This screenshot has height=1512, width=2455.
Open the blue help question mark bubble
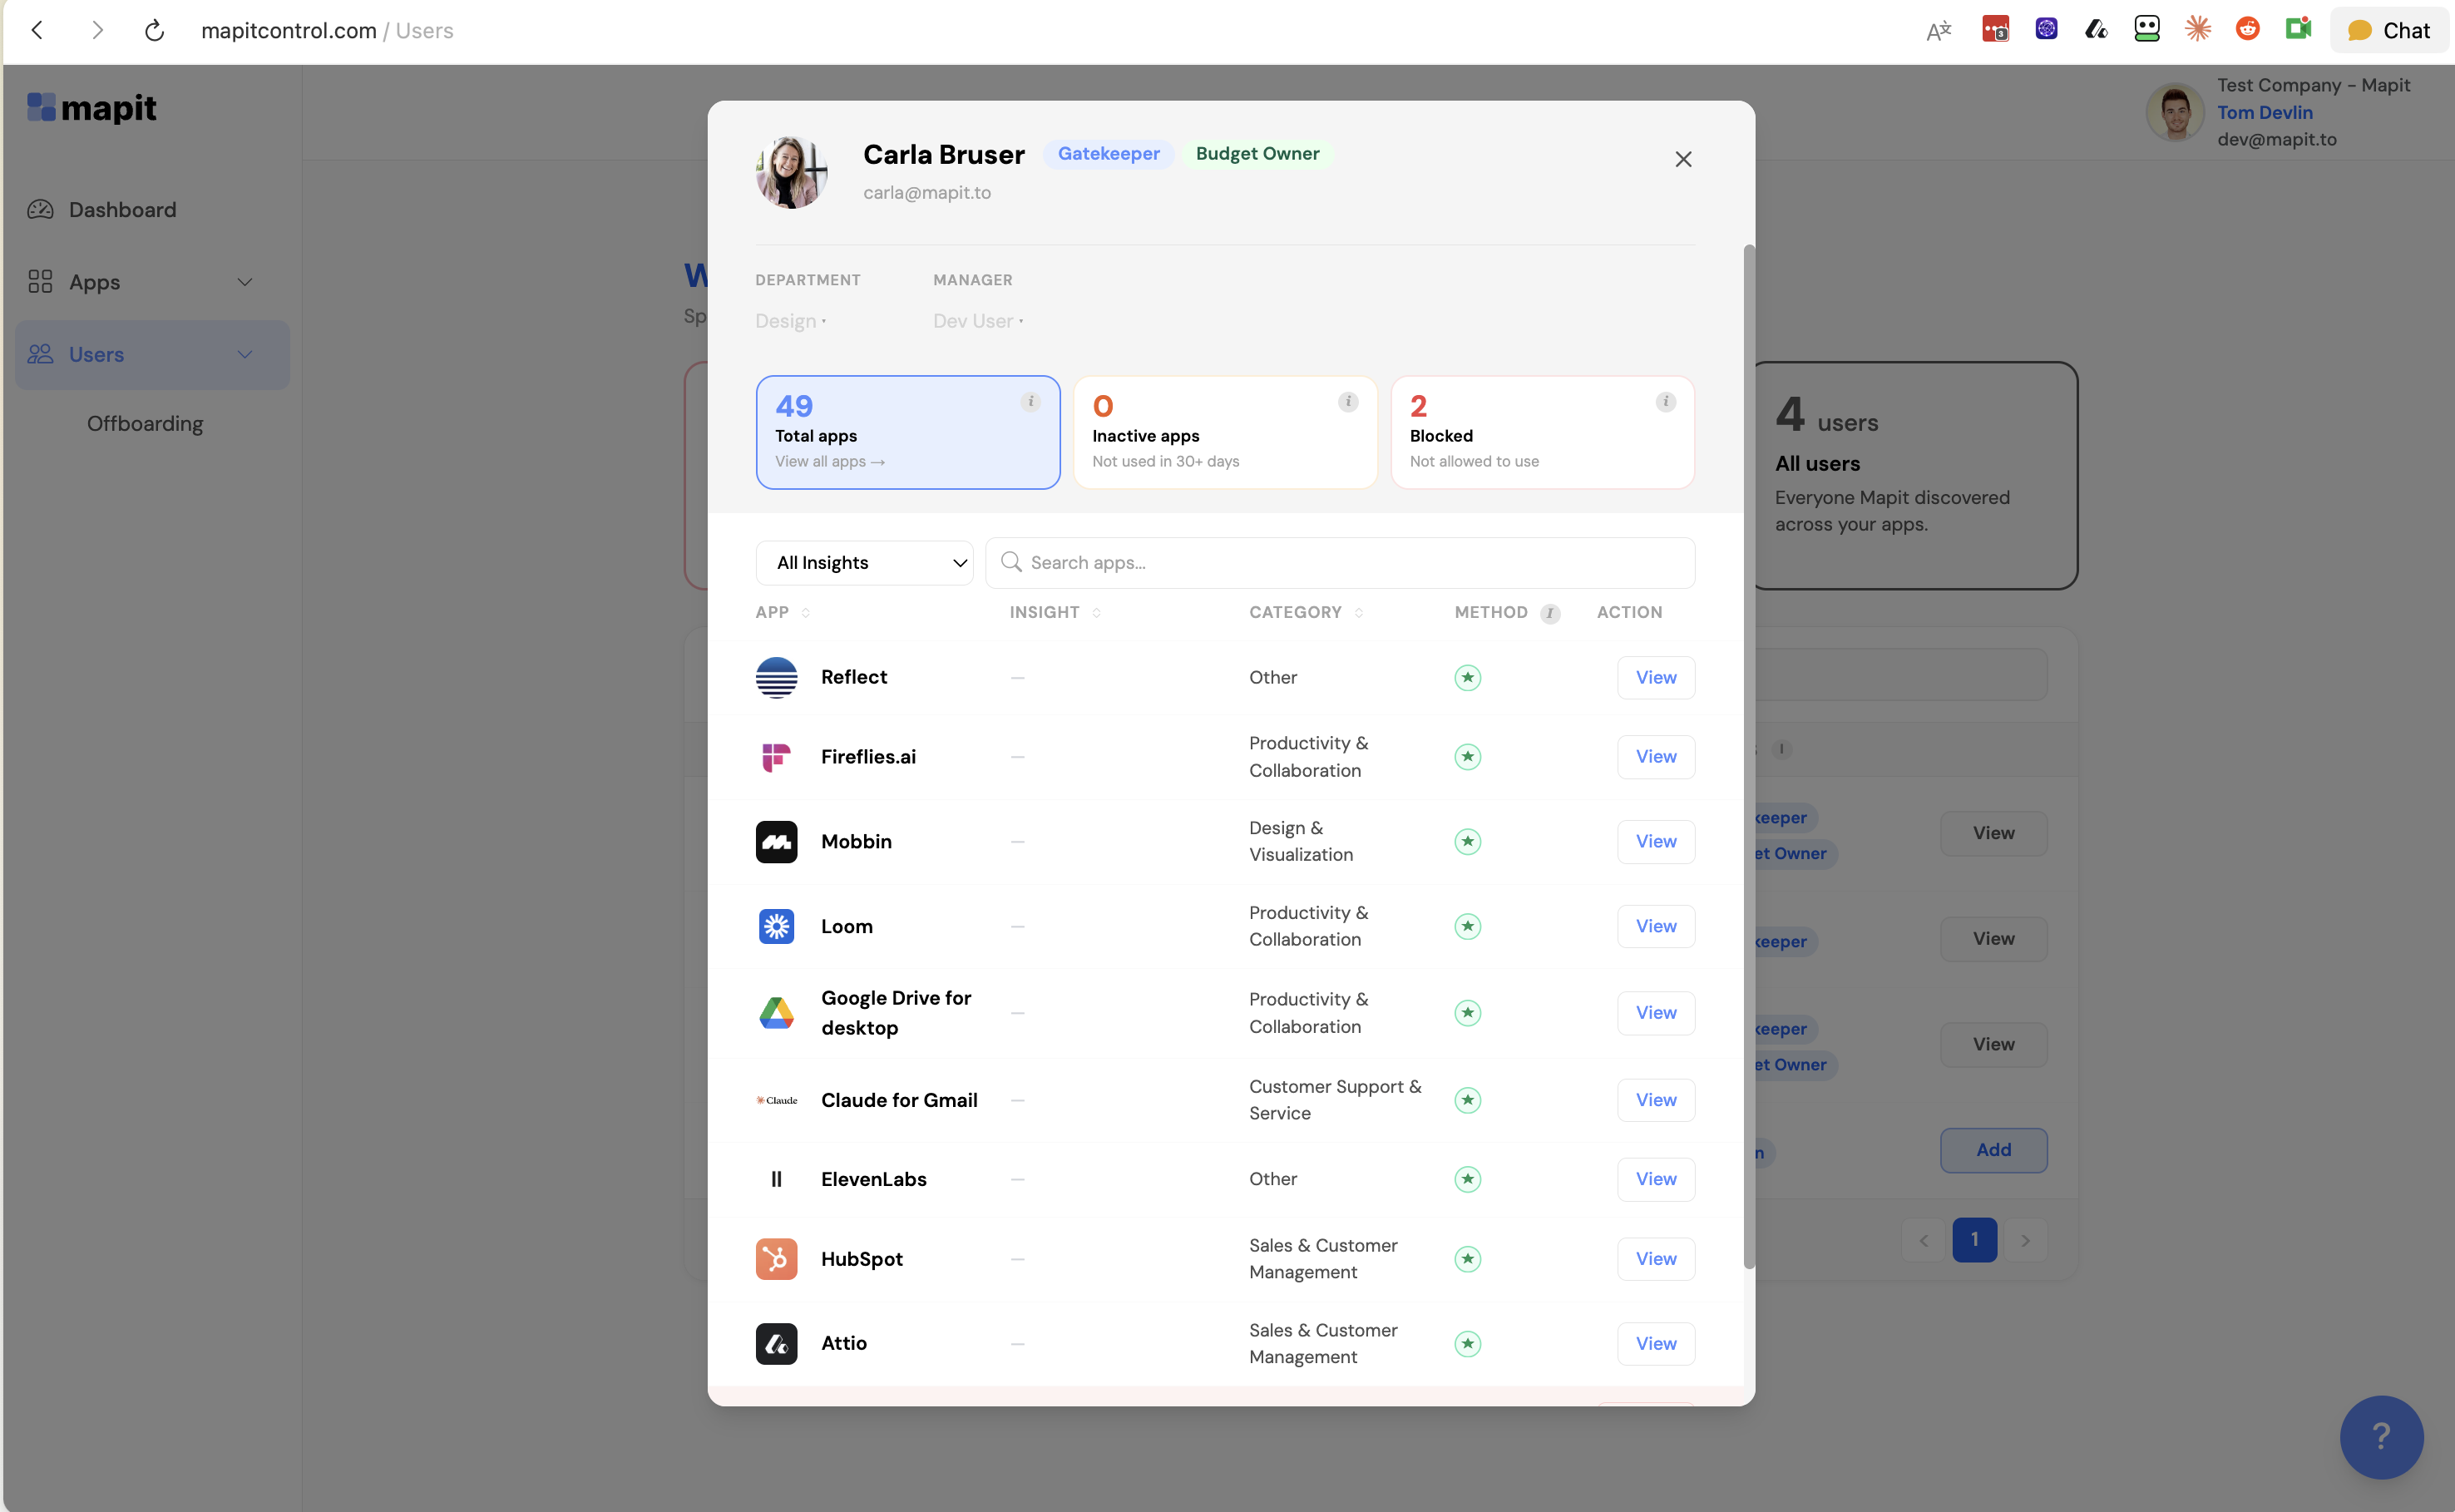tap(2380, 1437)
